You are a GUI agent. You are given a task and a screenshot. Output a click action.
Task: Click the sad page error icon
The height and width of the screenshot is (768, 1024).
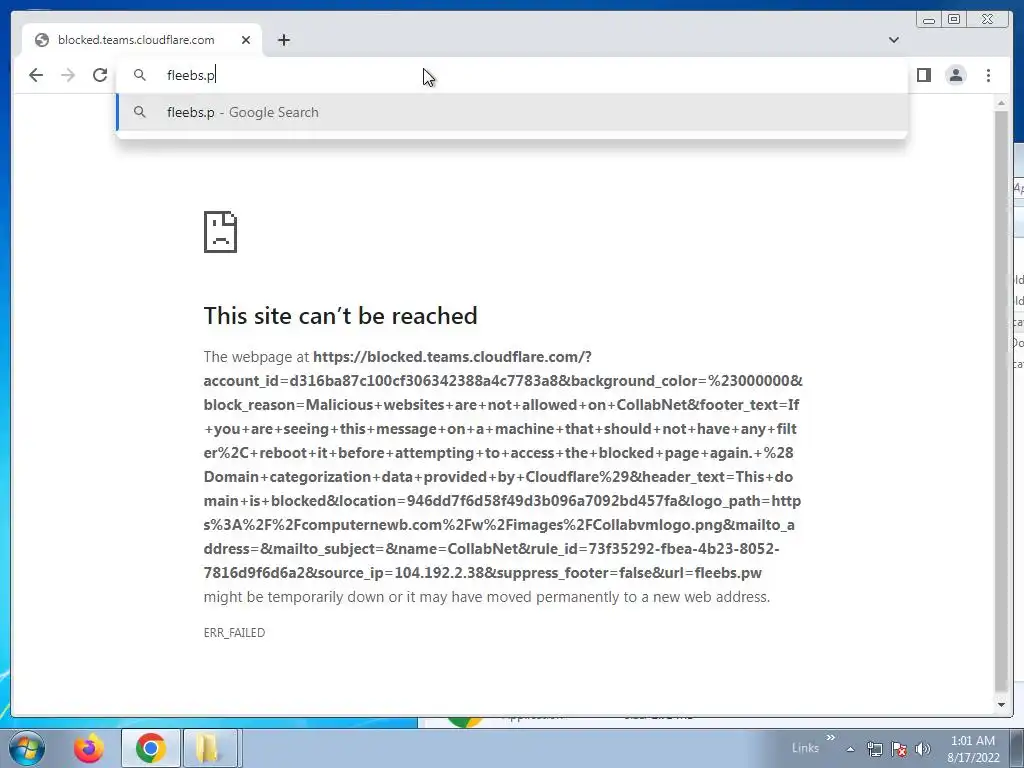coord(220,232)
